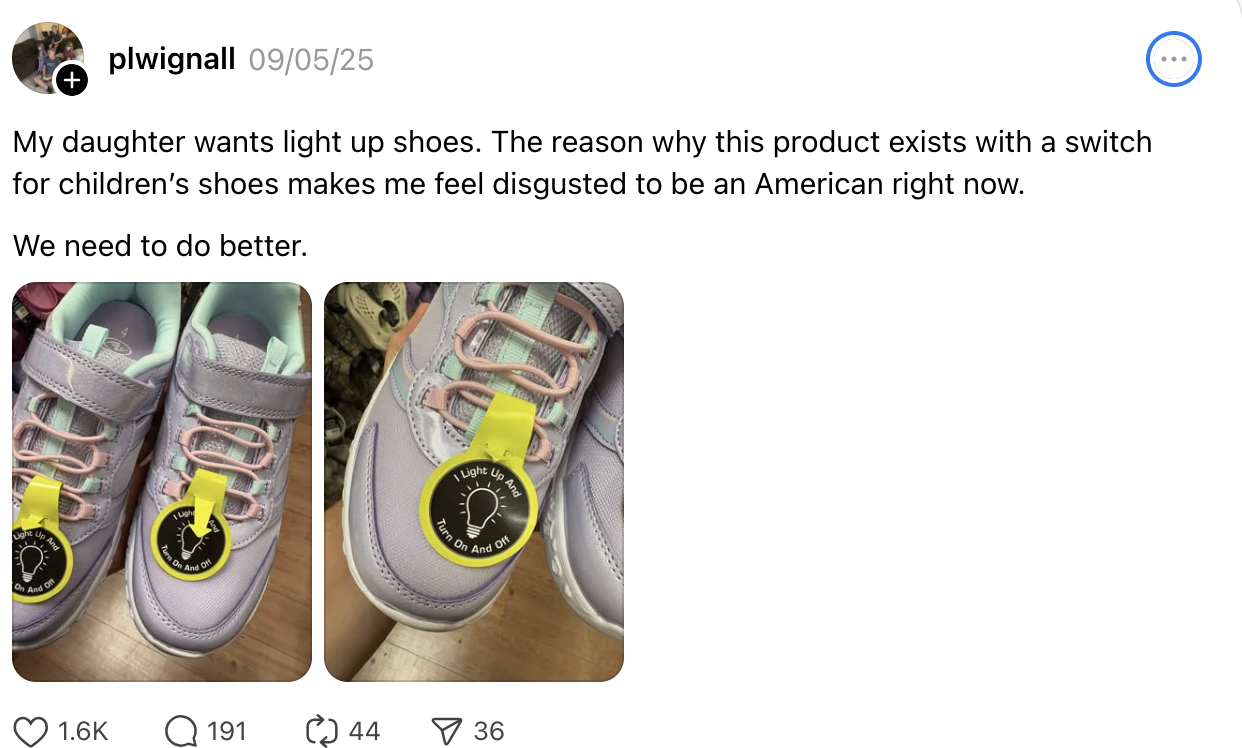
Task: Open the first photo of the purple shoe pair
Action: (x=162, y=482)
